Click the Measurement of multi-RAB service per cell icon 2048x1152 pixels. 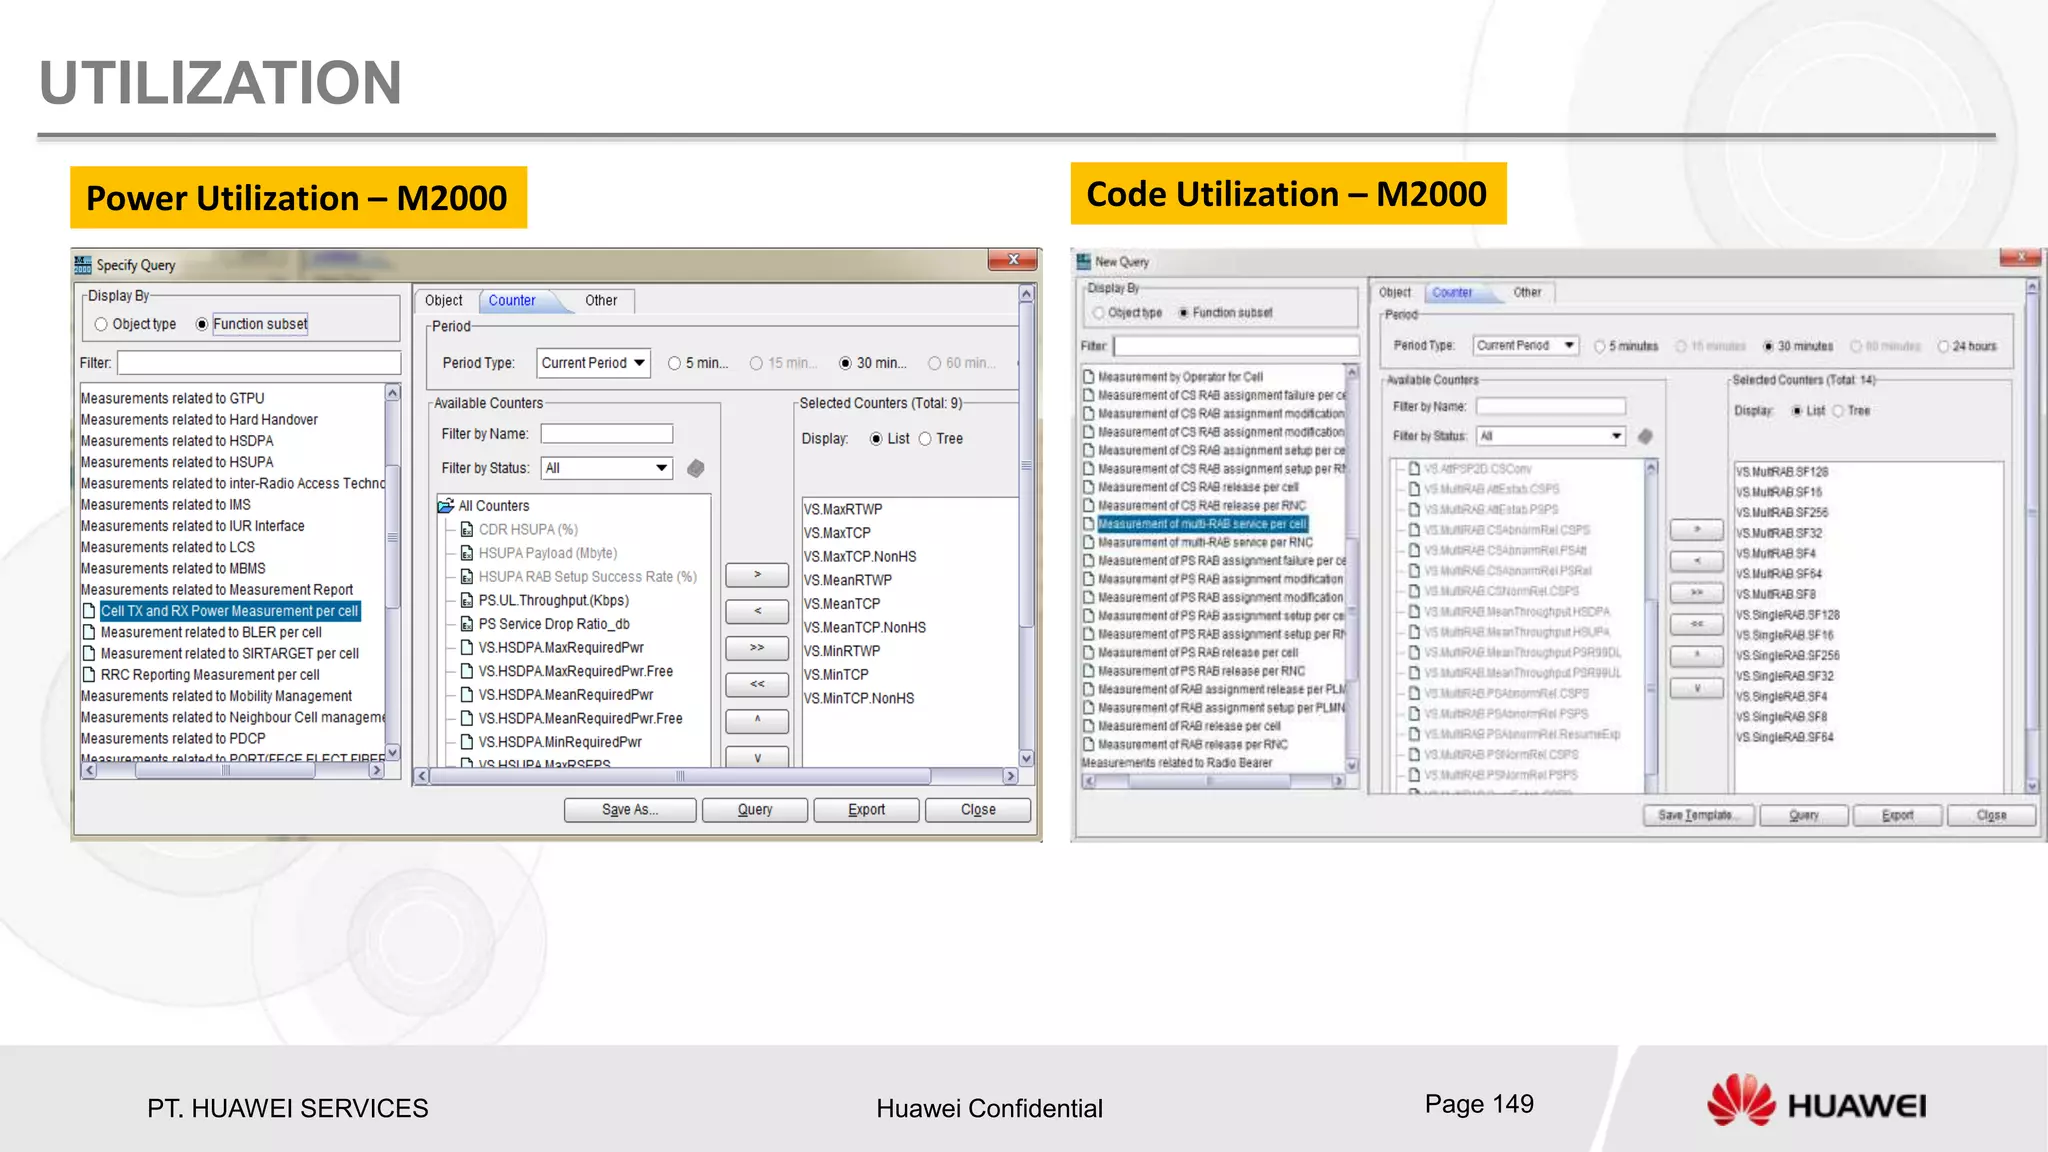1089,524
